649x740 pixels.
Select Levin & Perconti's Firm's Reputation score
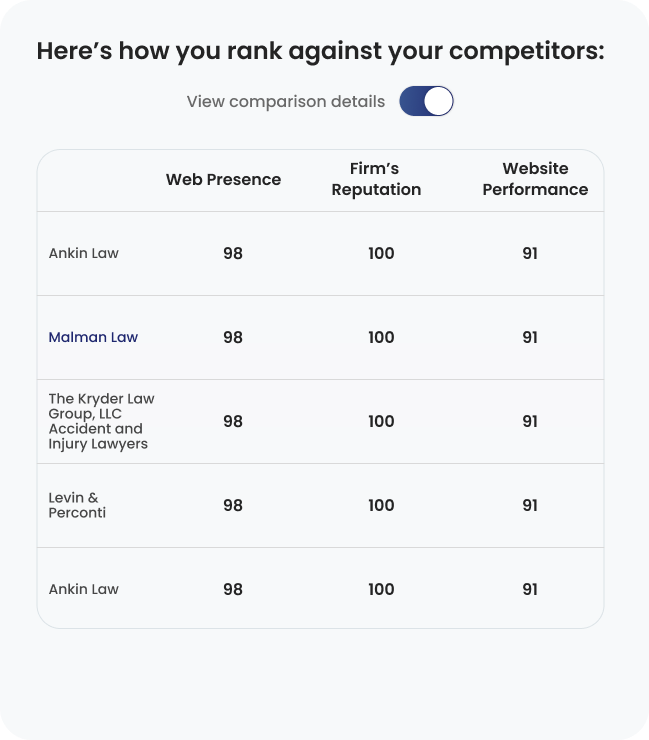[381, 505]
